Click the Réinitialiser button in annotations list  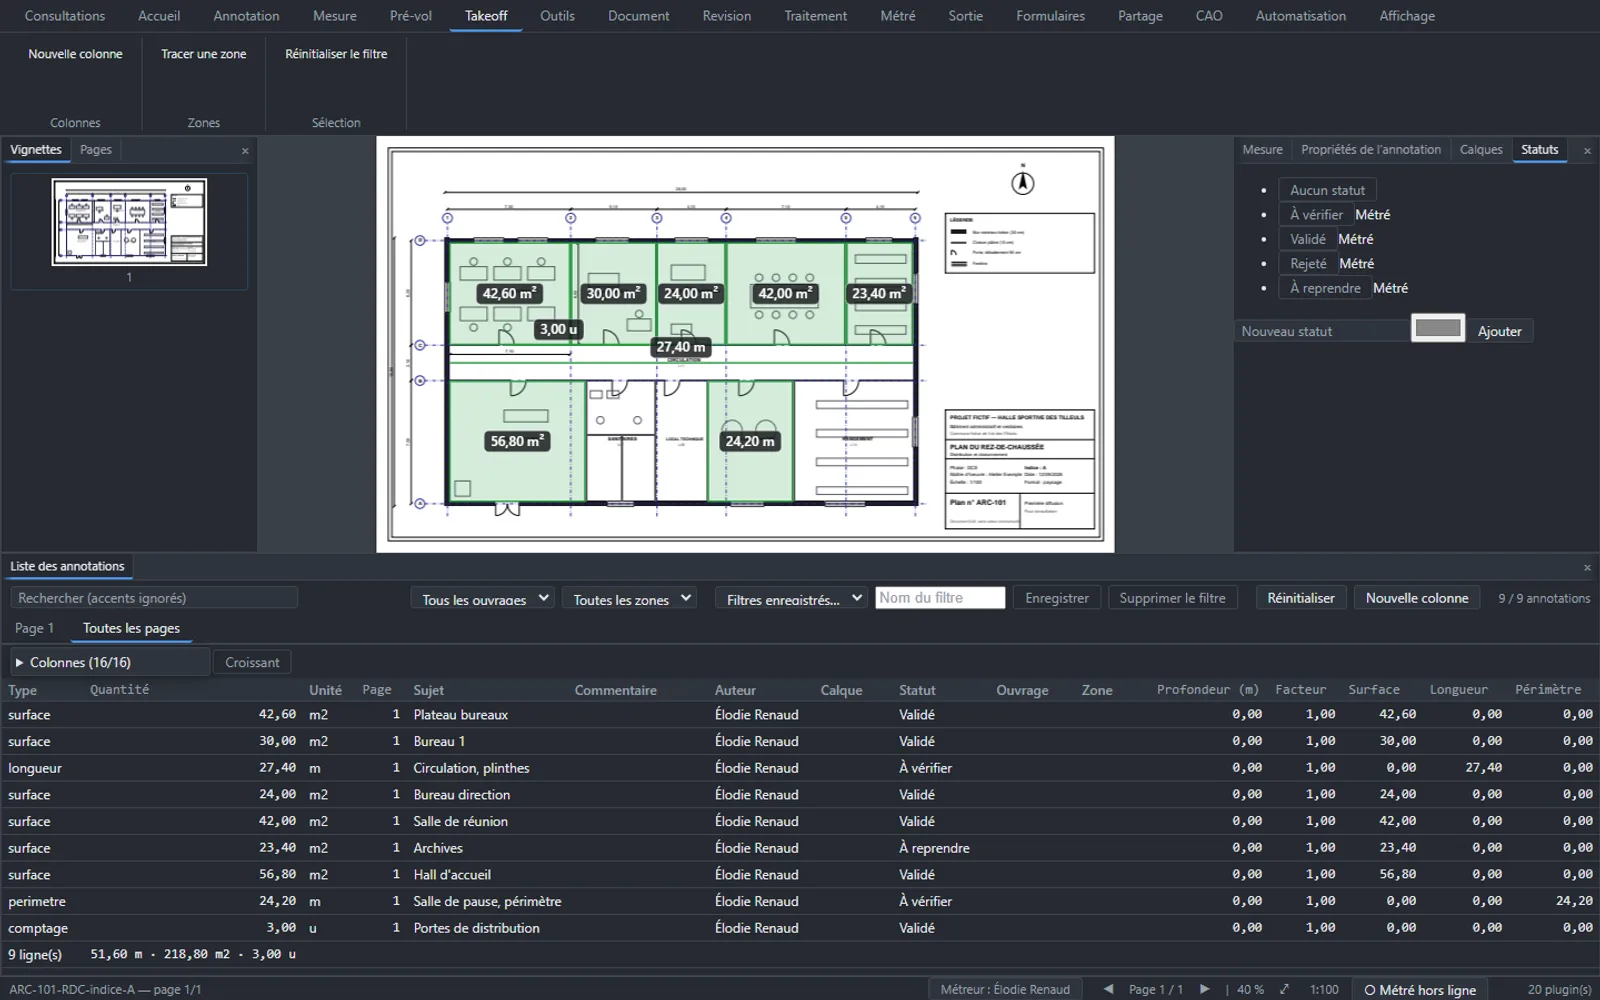coord(1300,598)
